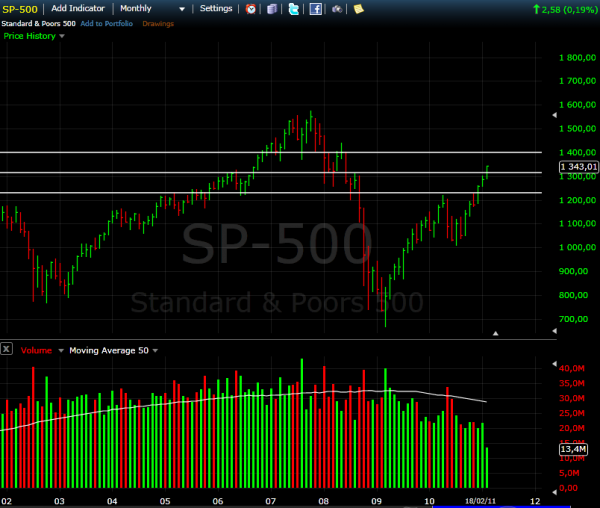
Task: Click the Standard & Poors 500 name text
Action: (38, 23)
